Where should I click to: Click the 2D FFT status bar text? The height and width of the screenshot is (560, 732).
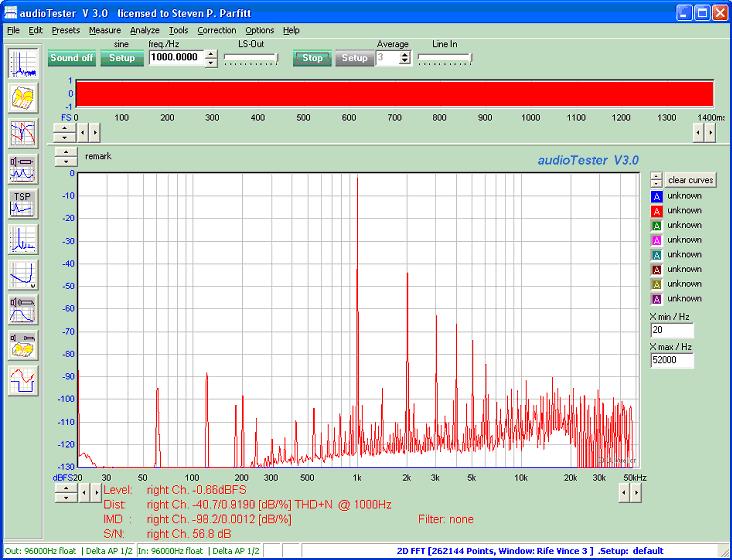click(x=530, y=551)
